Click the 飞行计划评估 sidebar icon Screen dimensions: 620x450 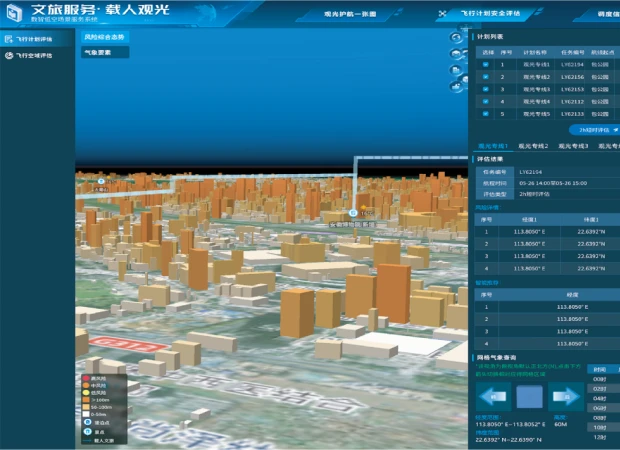(9, 39)
